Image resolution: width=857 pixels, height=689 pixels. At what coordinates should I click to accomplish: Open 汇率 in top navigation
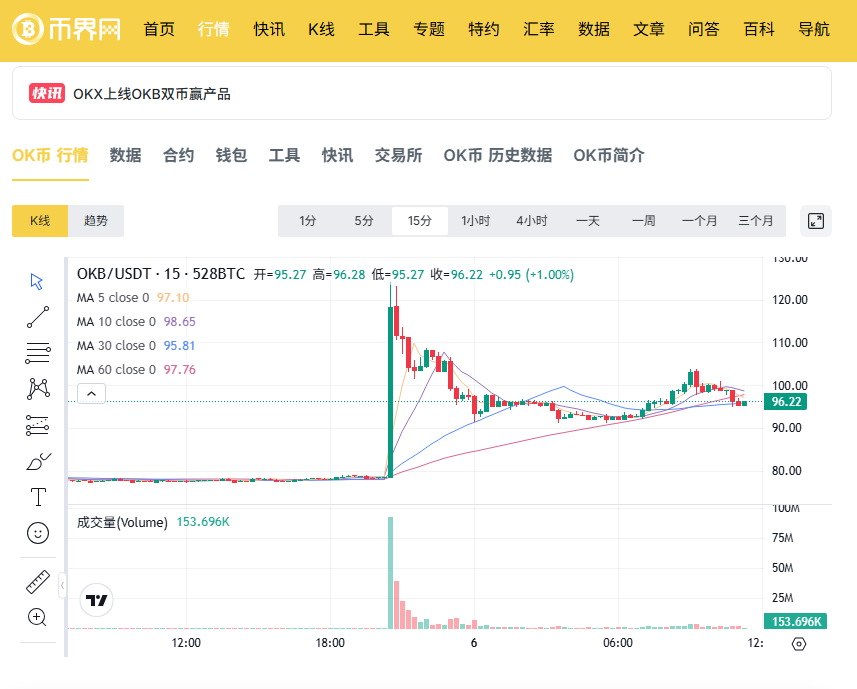[539, 29]
